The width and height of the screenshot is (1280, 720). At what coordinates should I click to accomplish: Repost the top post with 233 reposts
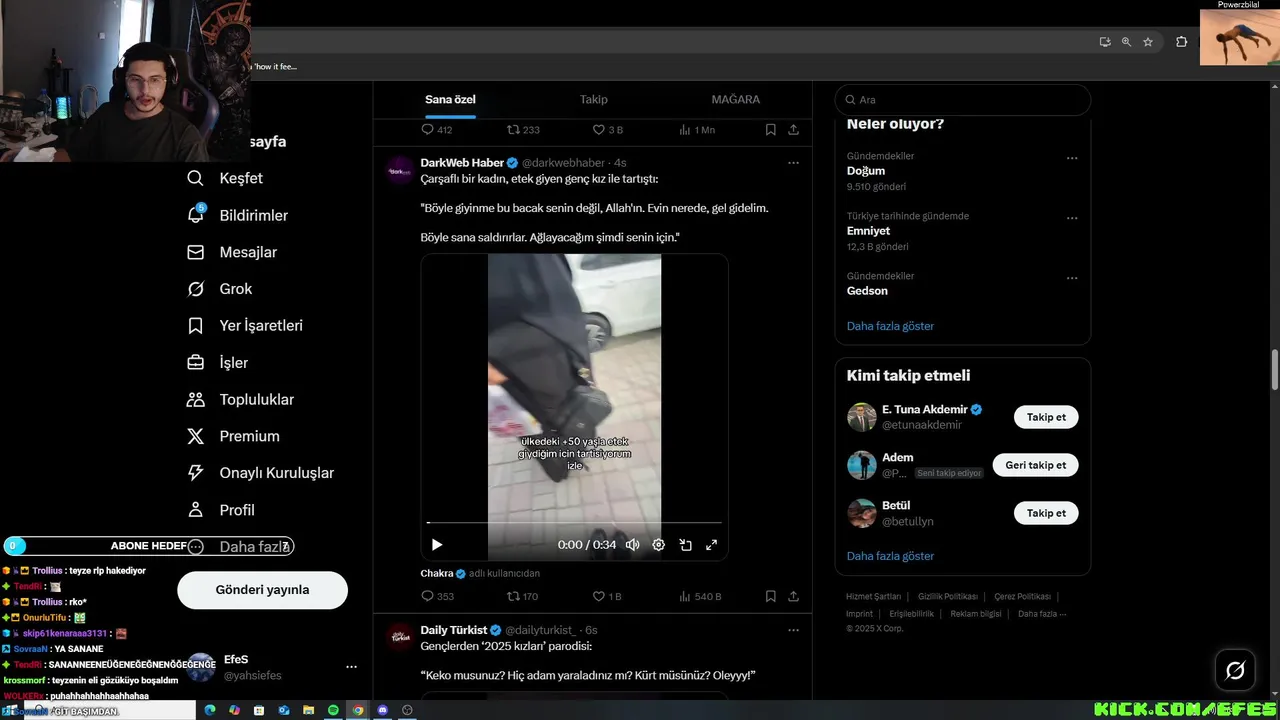tap(523, 130)
